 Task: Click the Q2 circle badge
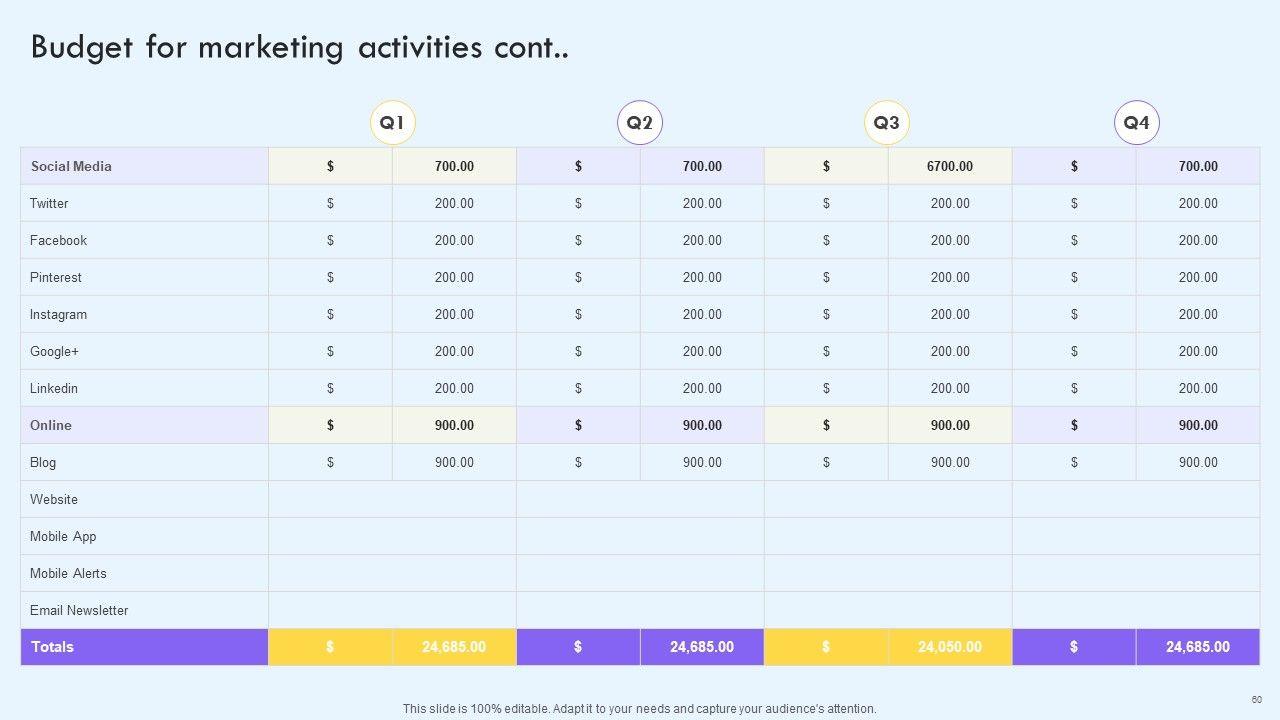(x=640, y=123)
